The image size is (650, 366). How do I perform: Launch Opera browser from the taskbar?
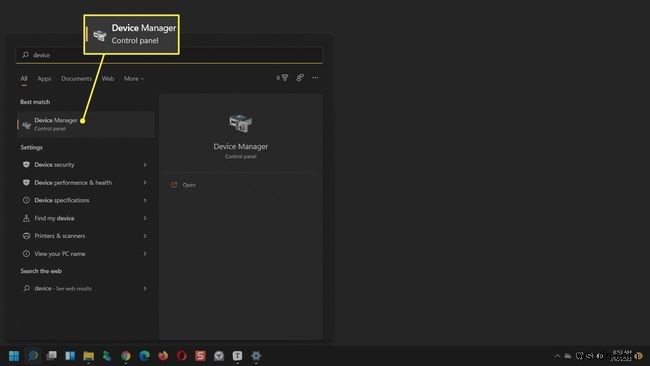coord(182,356)
